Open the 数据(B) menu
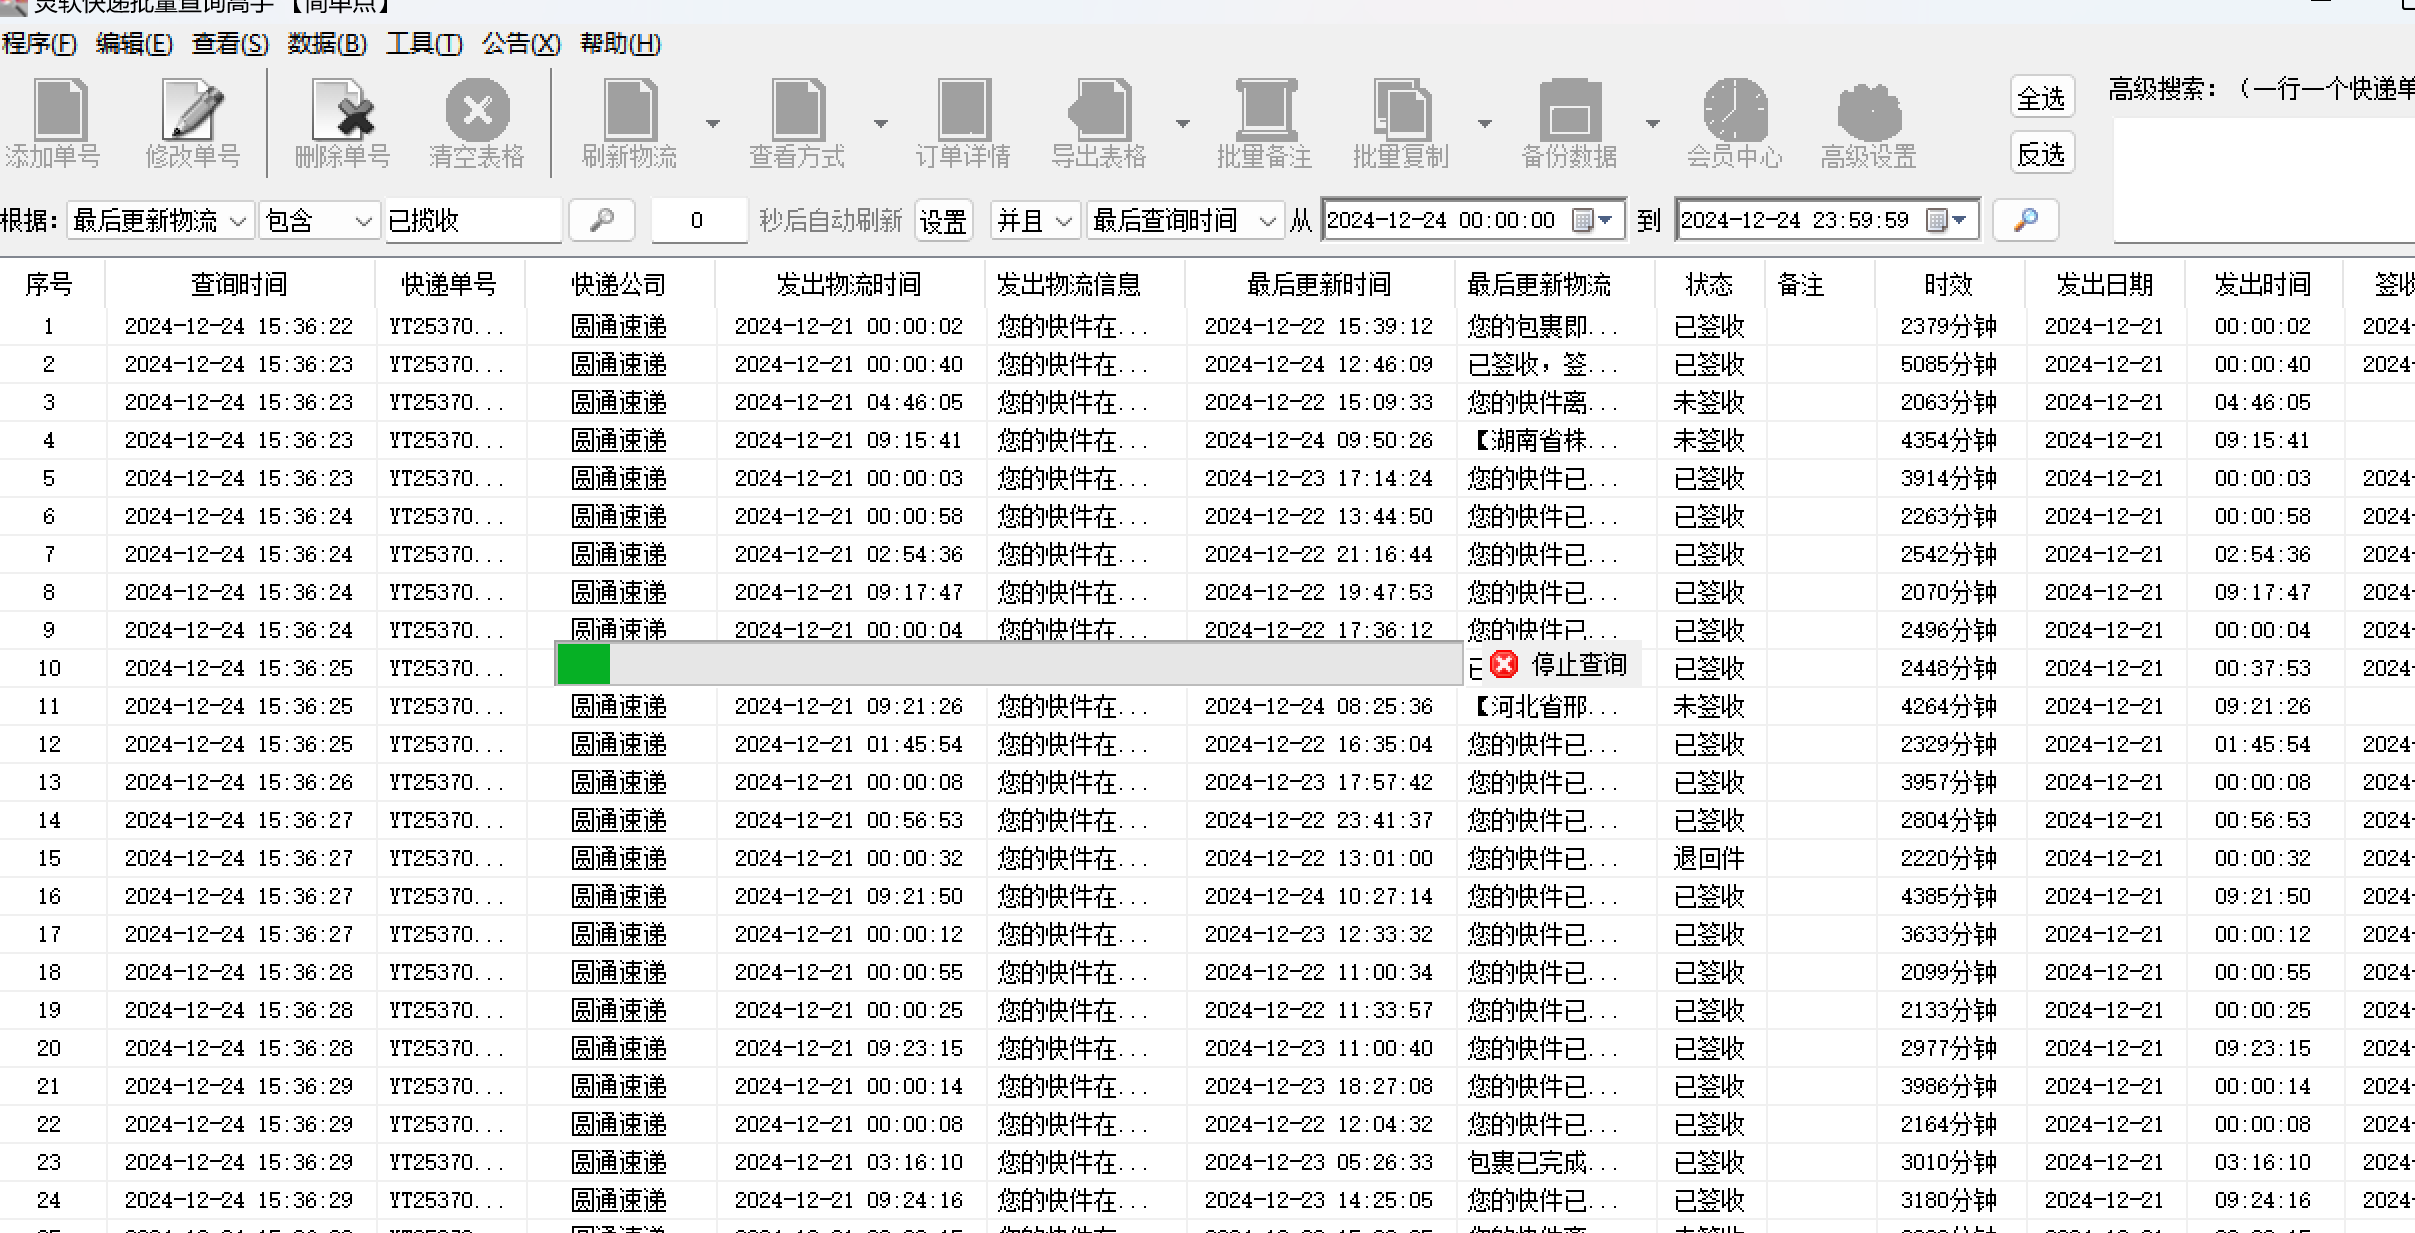The height and width of the screenshot is (1233, 2415). pos(327,44)
